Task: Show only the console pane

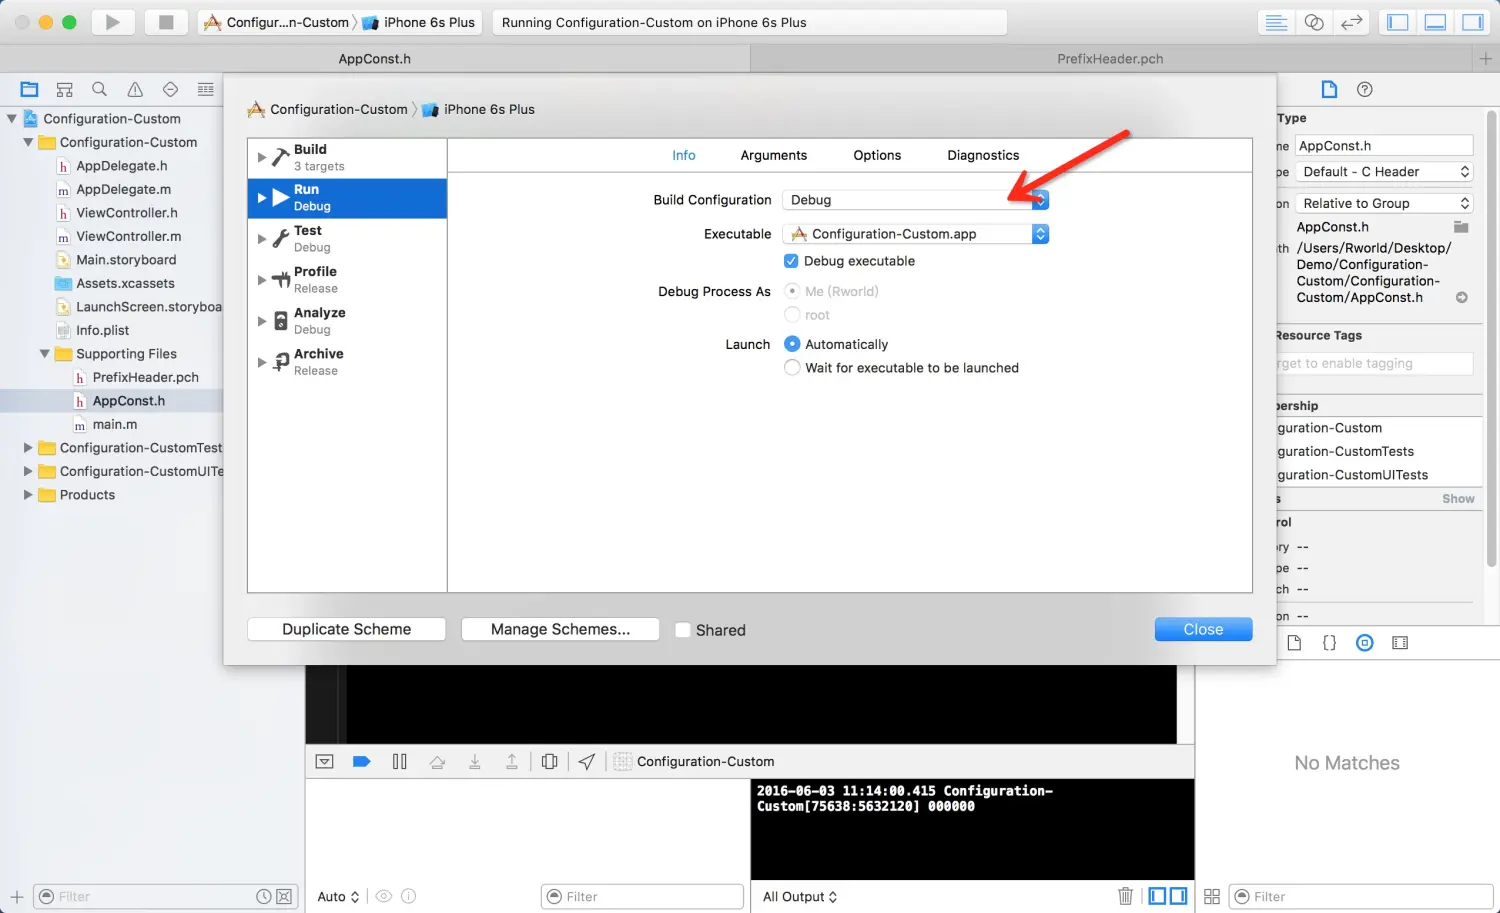Action: [1179, 896]
